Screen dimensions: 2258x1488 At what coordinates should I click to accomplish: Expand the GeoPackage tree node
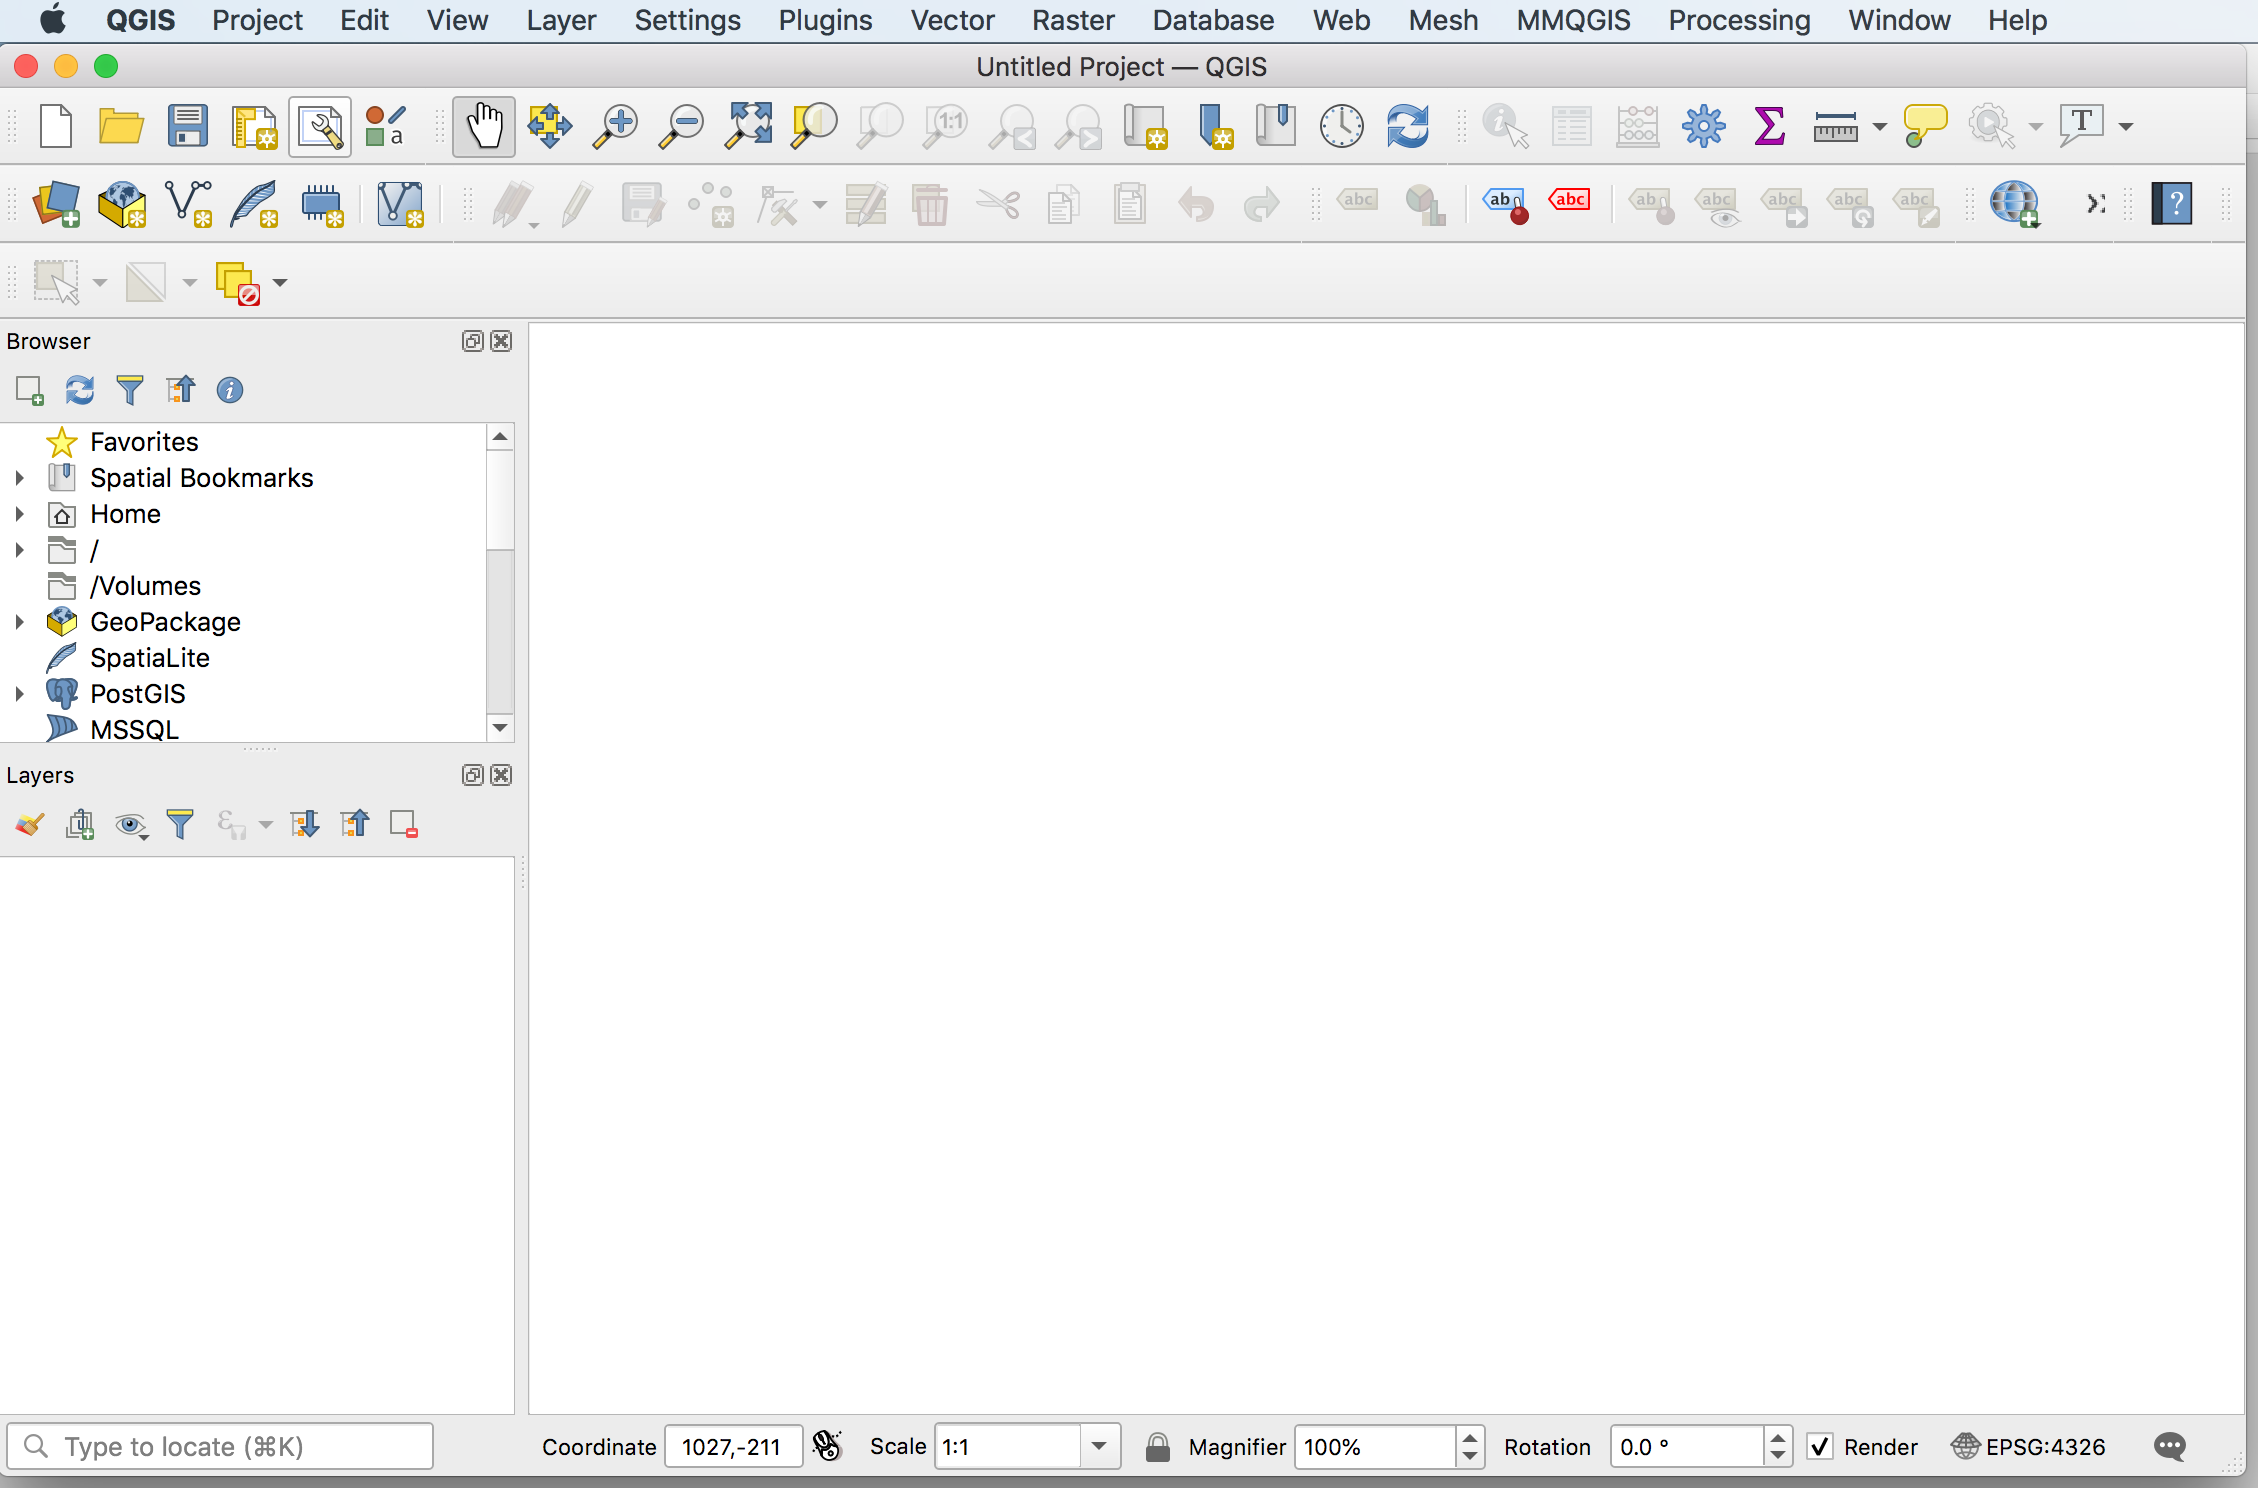19,622
